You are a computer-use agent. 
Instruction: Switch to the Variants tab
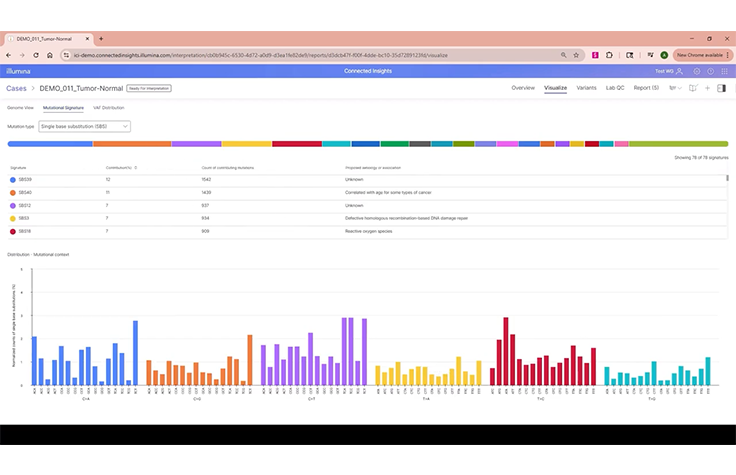click(x=586, y=88)
